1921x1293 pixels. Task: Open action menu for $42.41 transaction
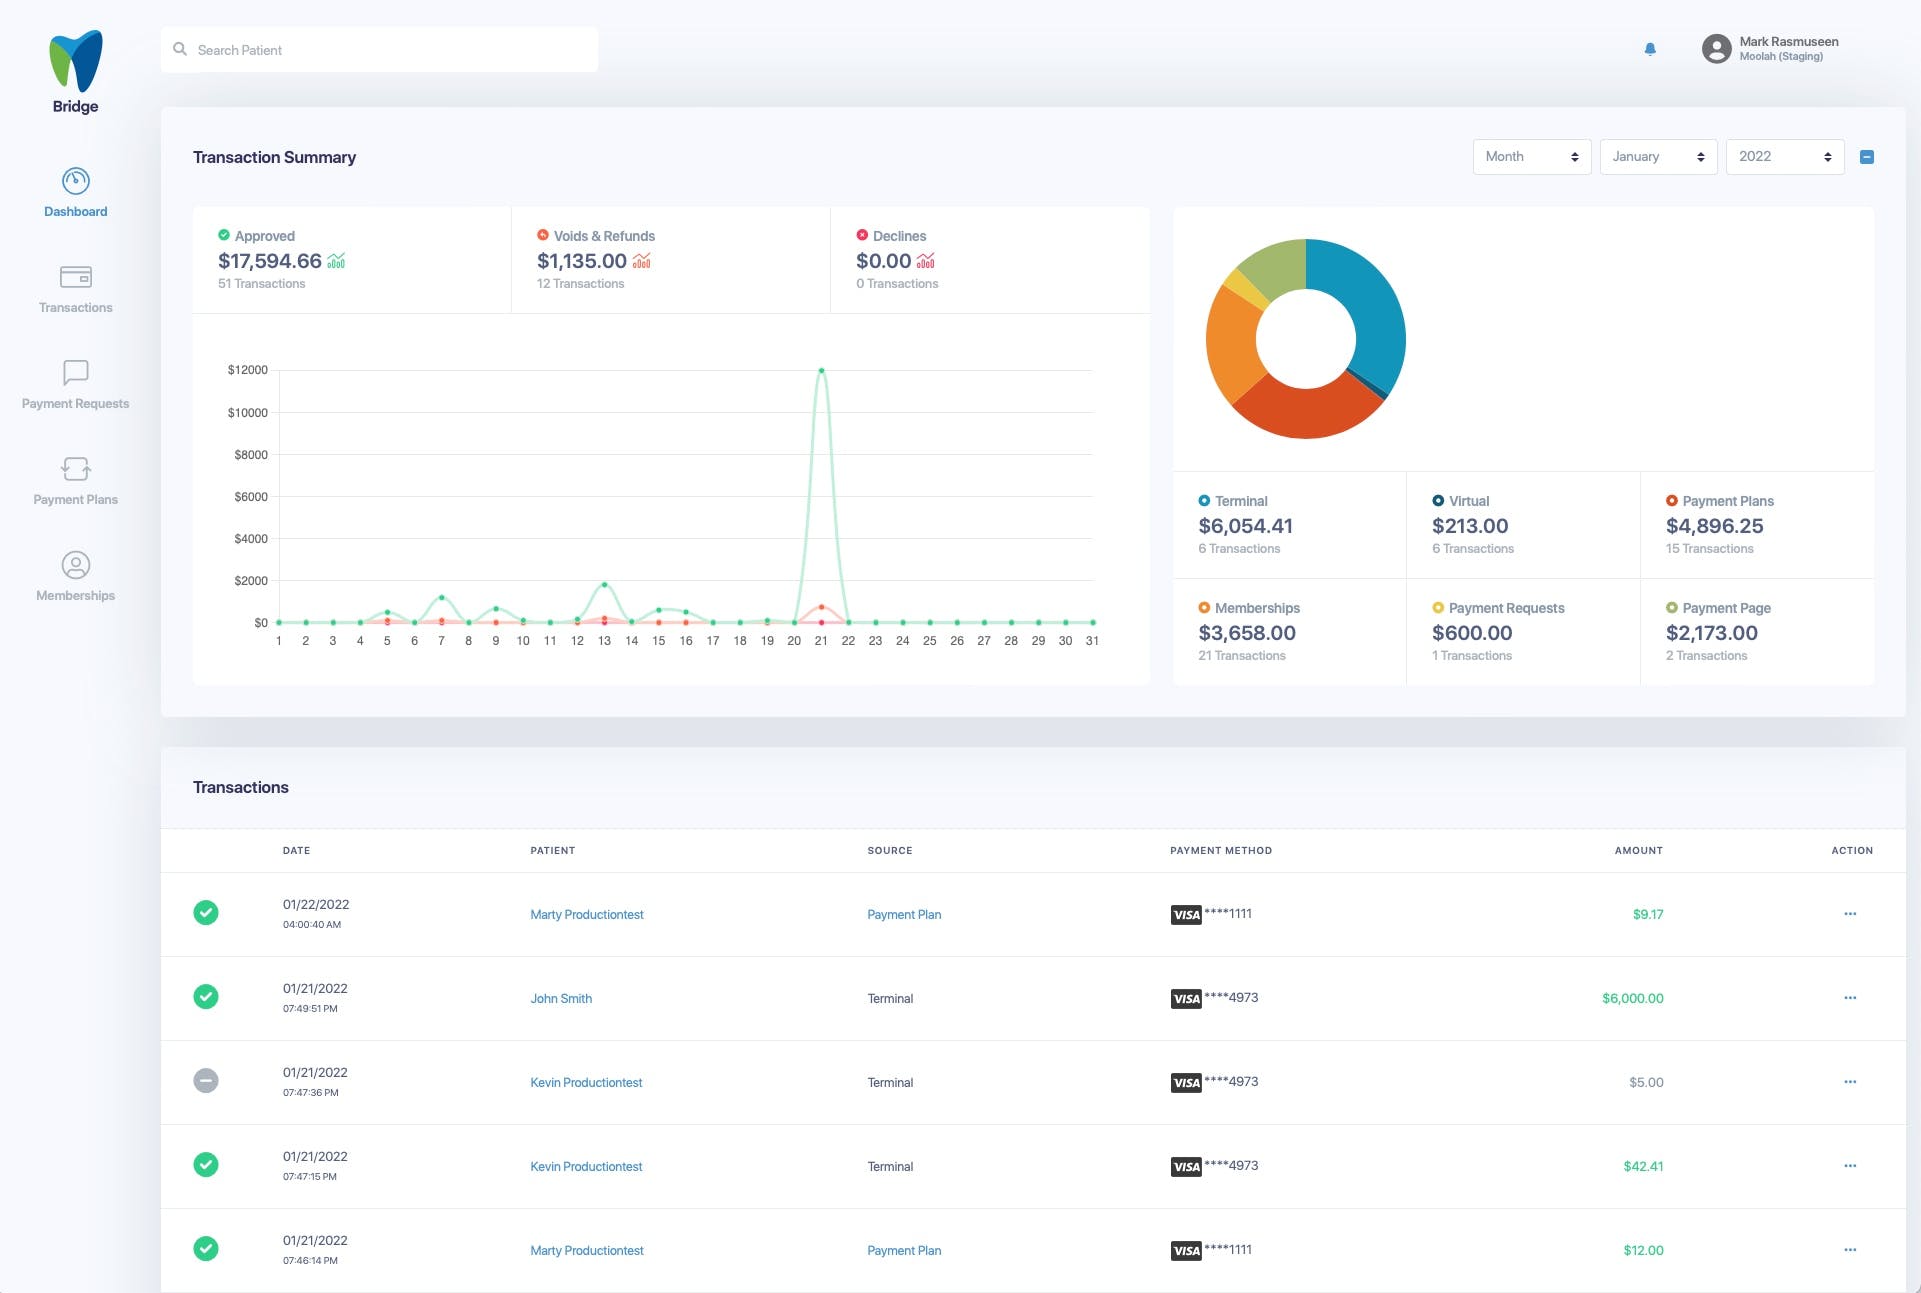coord(1850,1166)
